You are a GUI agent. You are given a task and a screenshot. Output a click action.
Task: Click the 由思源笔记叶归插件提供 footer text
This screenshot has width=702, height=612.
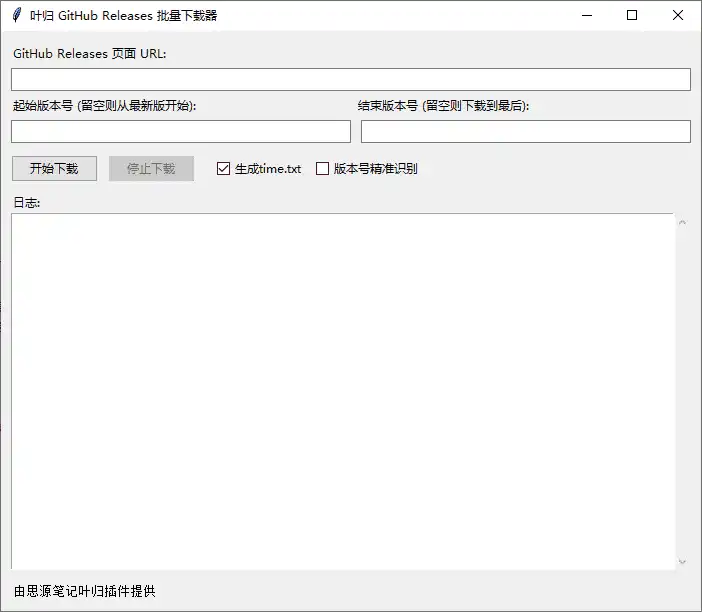click(x=85, y=591)
